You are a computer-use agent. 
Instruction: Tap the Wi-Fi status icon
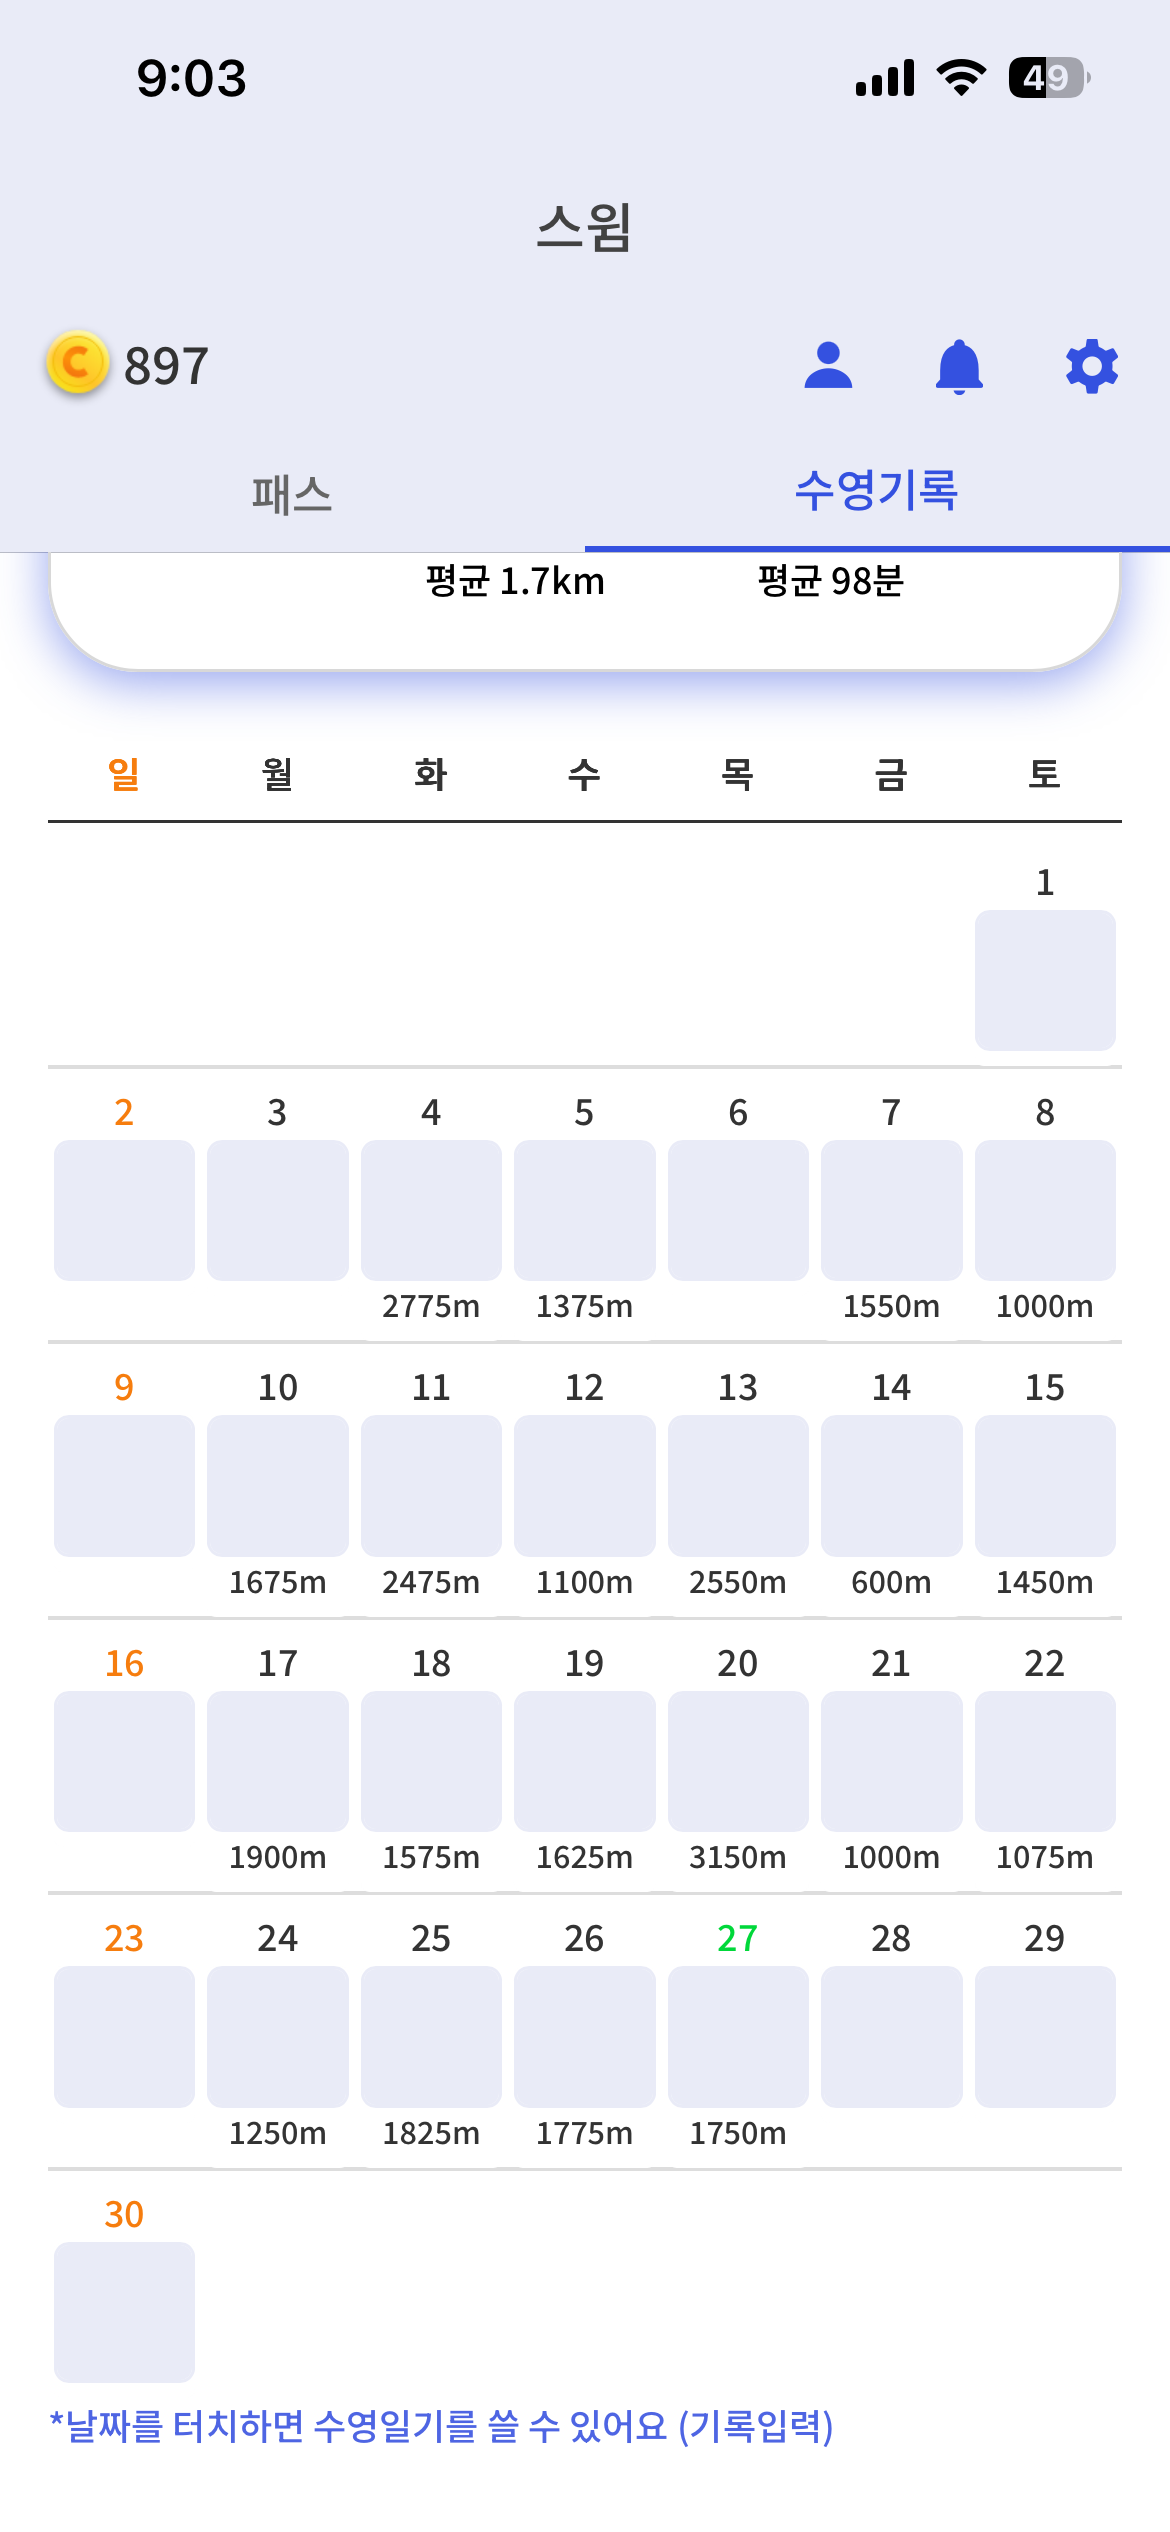click(x=961, y=78)
